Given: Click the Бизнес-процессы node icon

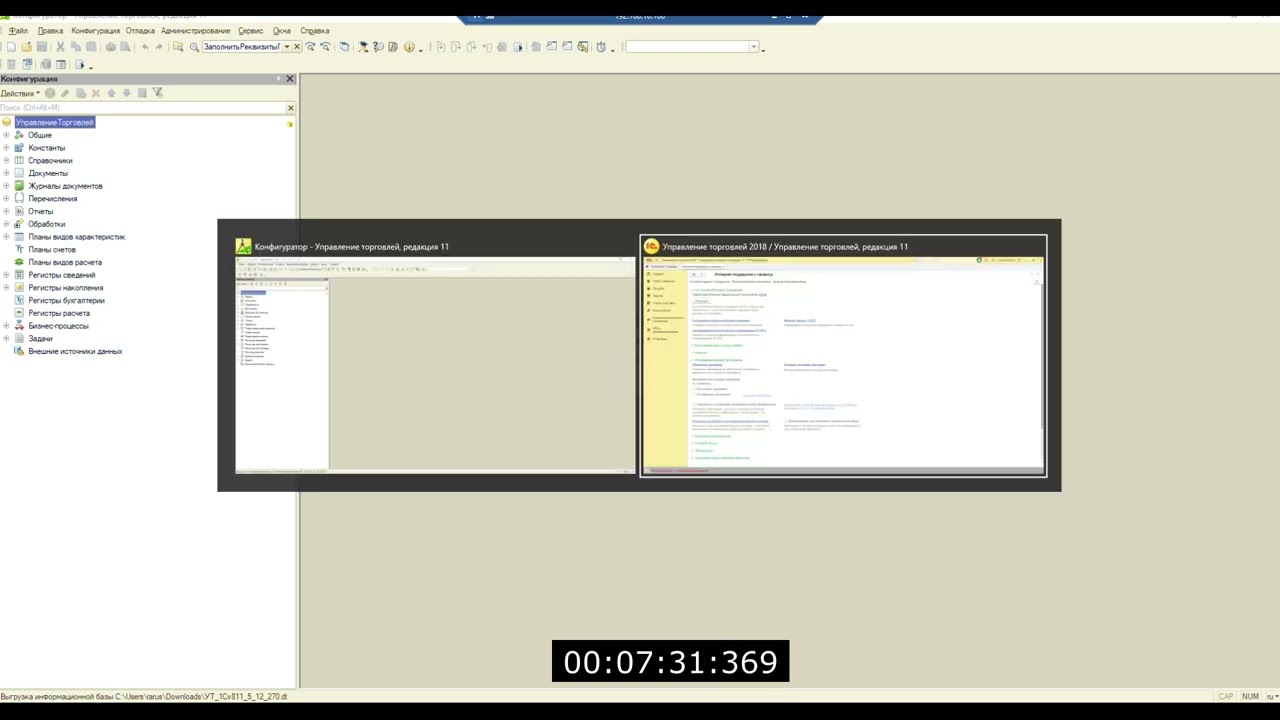Looking at the screenshot, I should [x=19, y=326].
